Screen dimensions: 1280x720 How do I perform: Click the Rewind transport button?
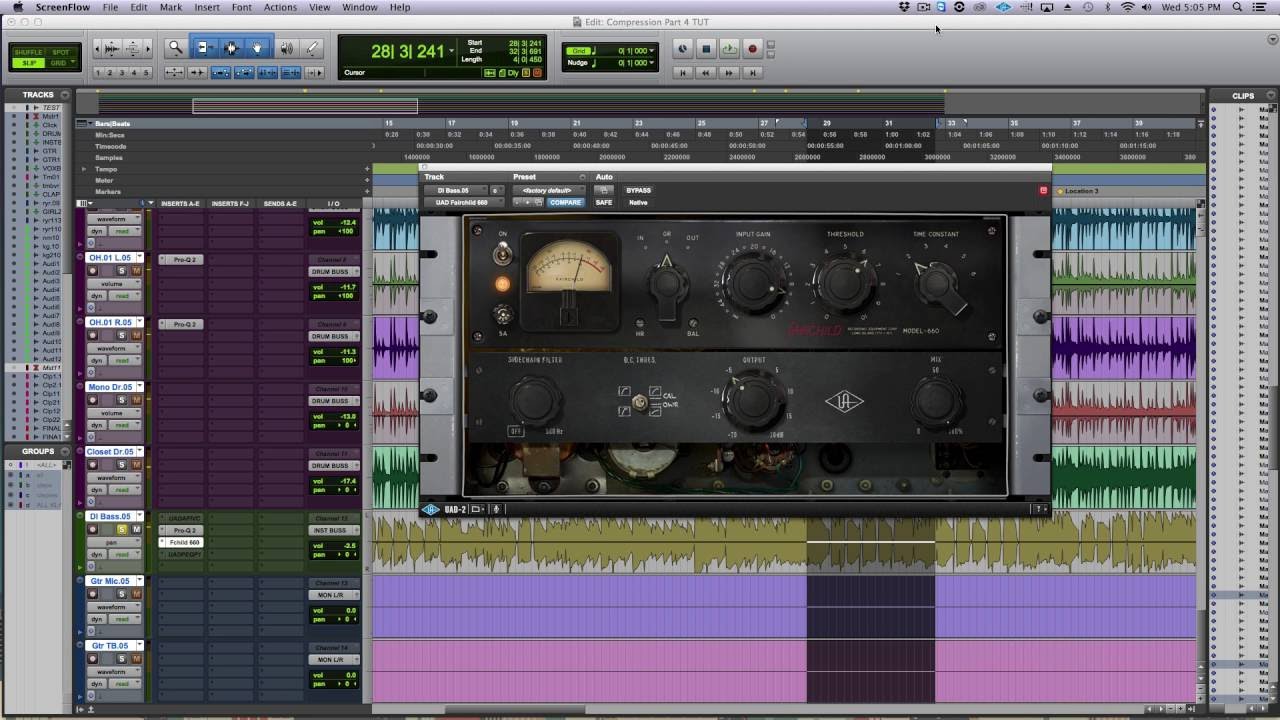[x=707, y=73]
